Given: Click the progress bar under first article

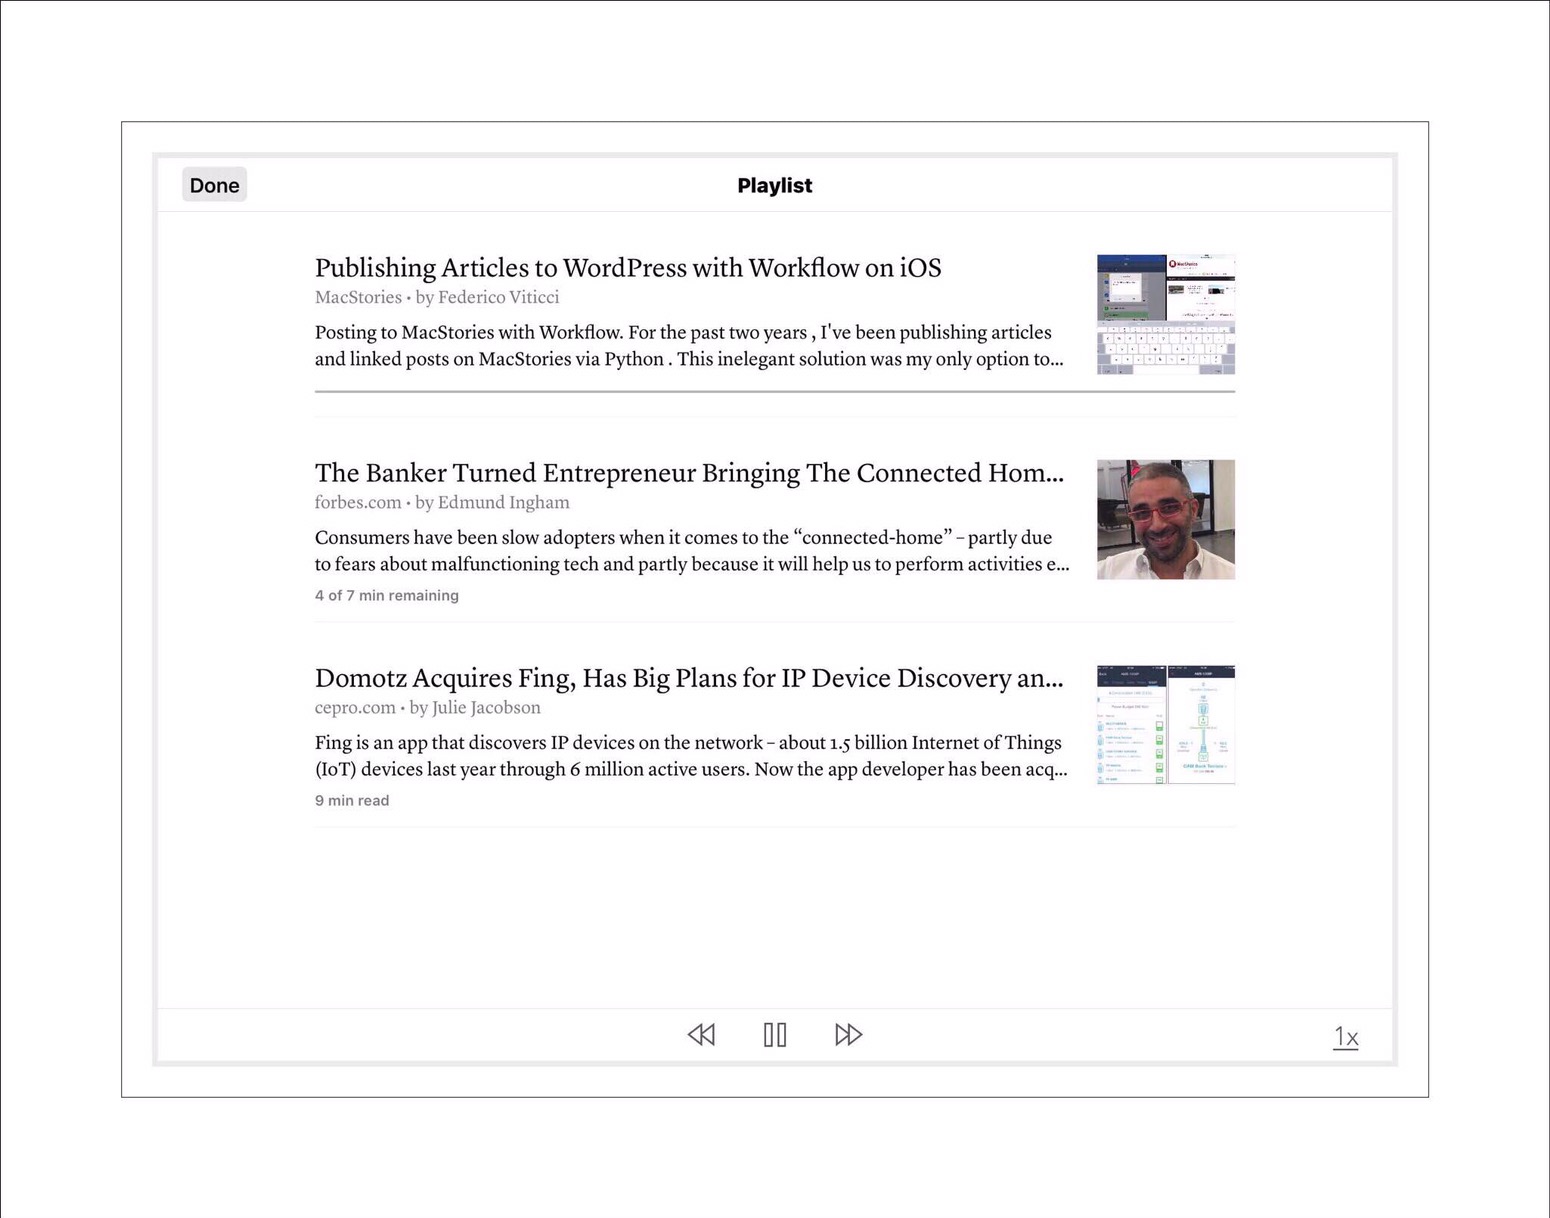Looking at the screenshot, I should [x=774, y=391].
